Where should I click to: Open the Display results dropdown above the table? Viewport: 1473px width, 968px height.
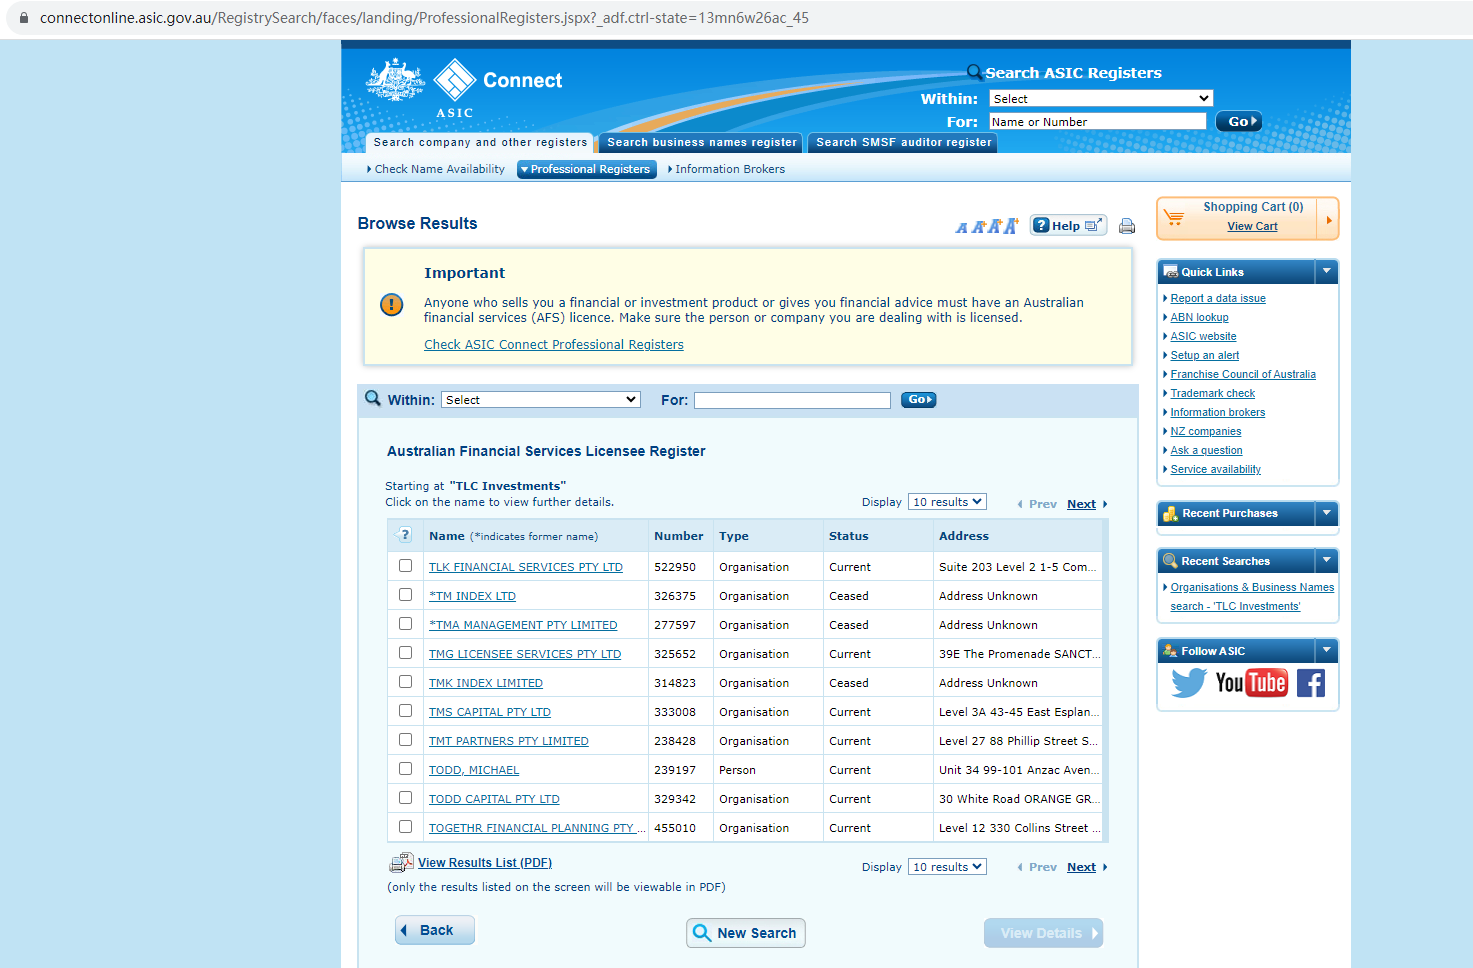[x=948, y=502]
